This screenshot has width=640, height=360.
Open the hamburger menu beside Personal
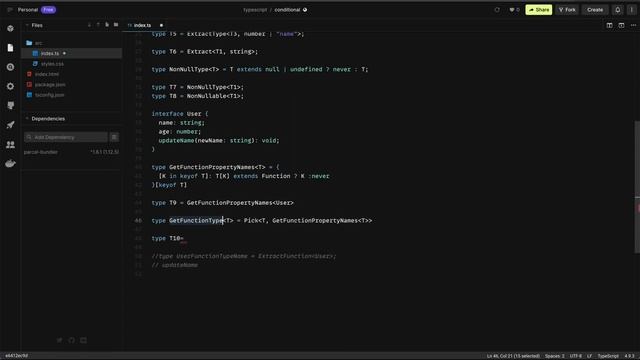click(9, 10)
